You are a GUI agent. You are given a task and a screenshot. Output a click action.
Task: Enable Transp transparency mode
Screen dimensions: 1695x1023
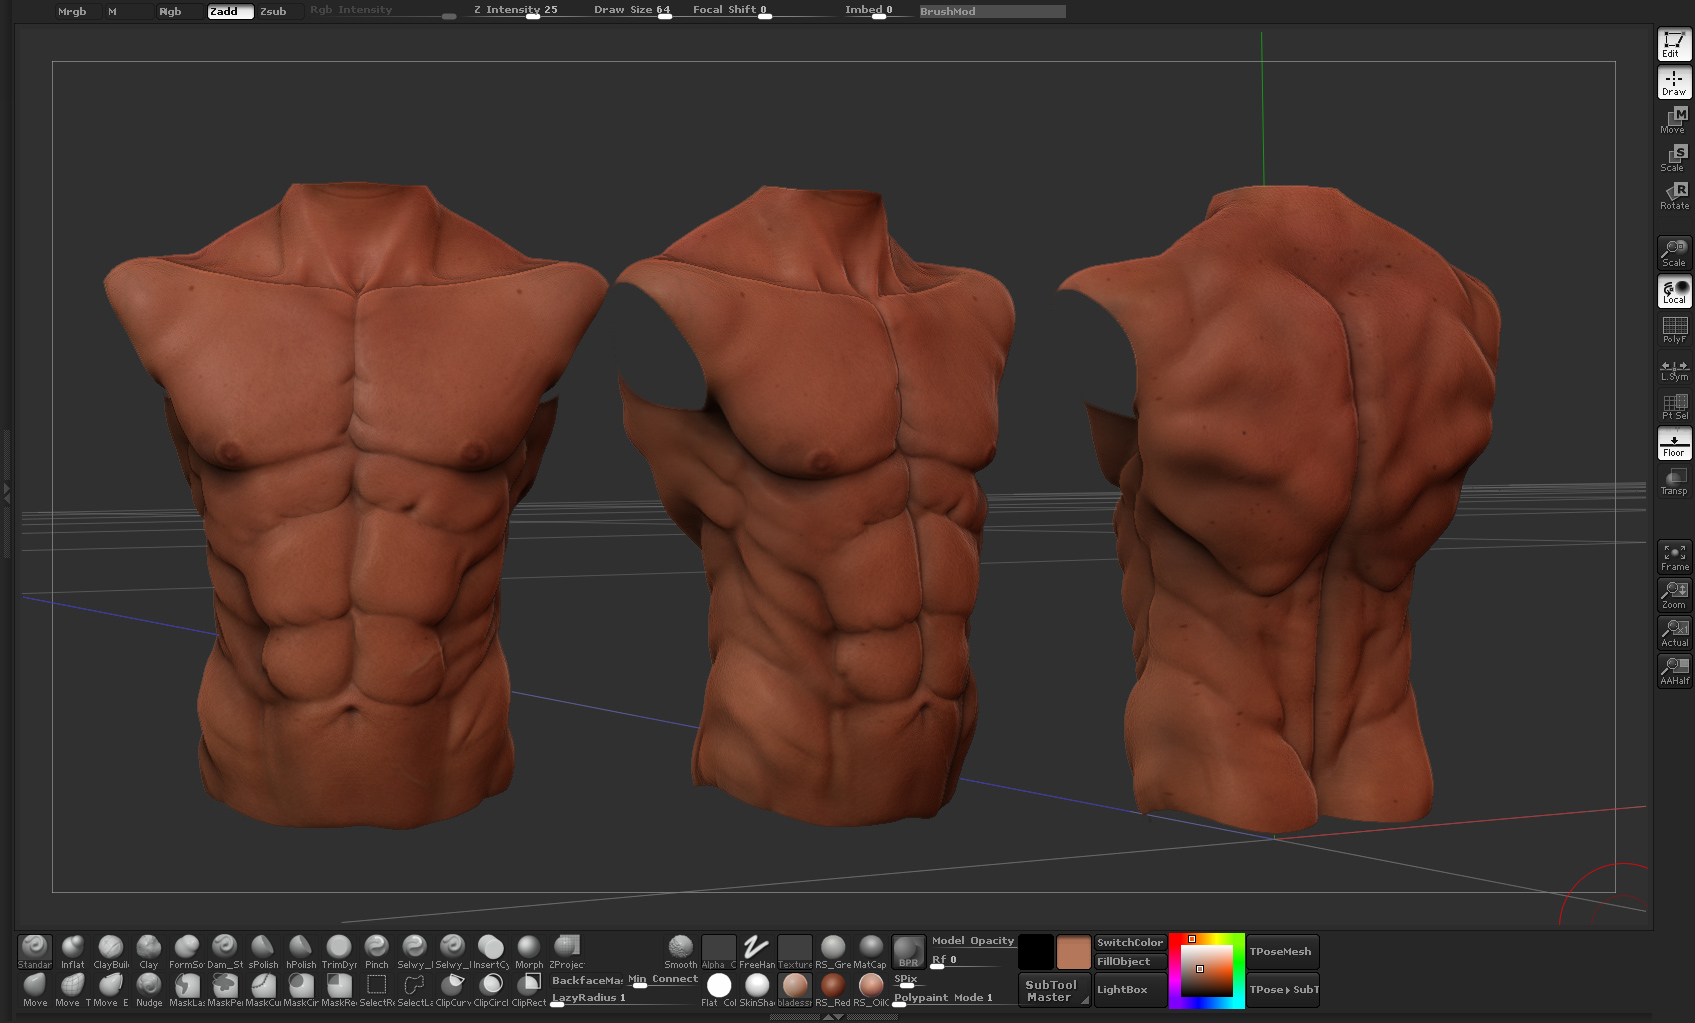coord(1675,481)
